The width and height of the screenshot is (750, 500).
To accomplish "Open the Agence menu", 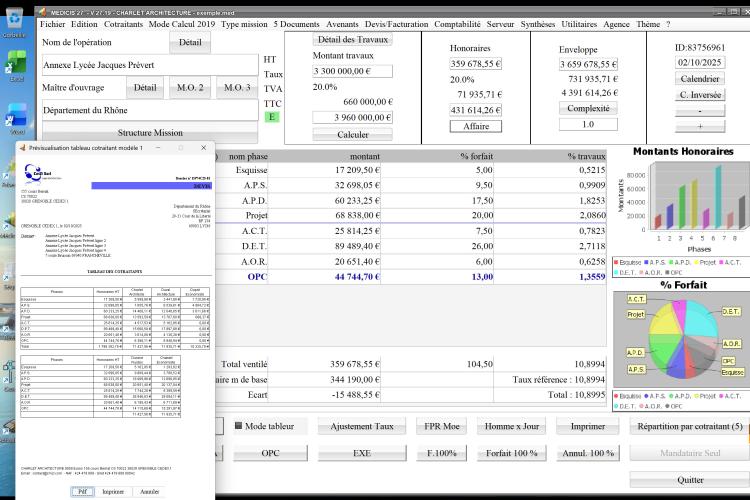I will click(x=616, y=24).
